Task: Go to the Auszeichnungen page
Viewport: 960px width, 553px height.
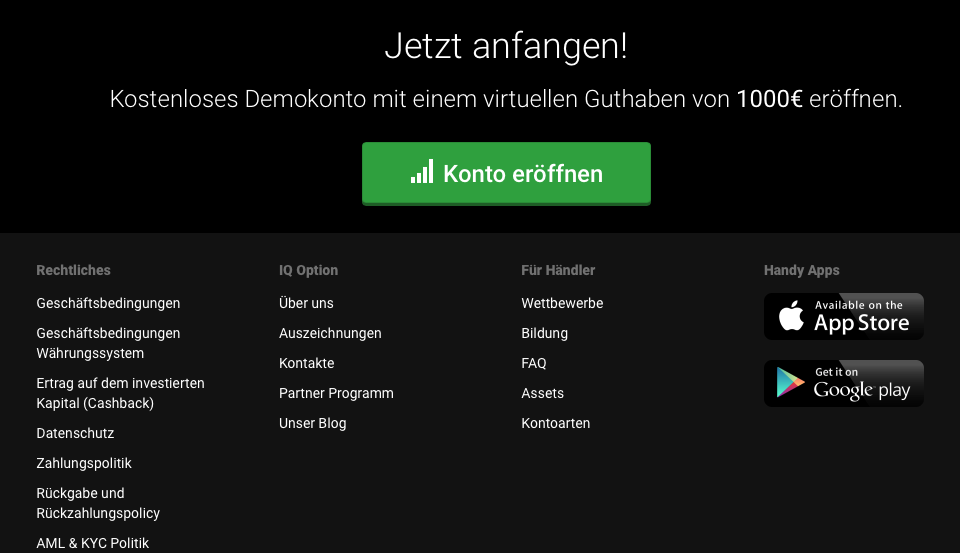Action: tap(330, 333)
